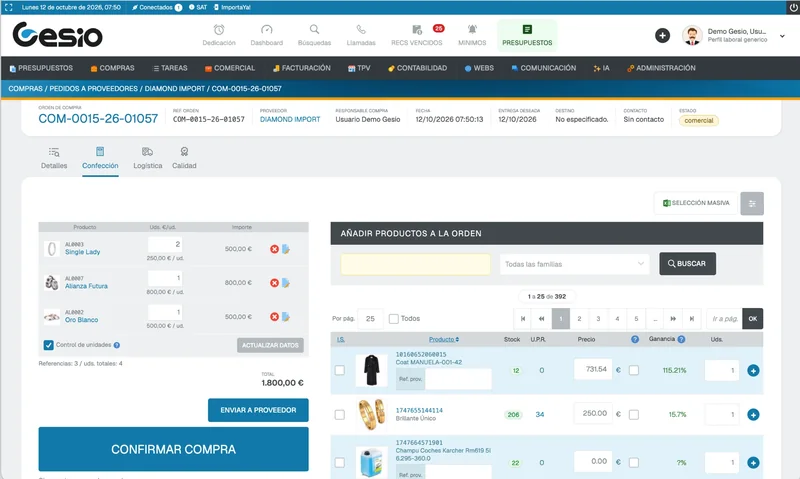
Task: Tick price checkbox in Coat MANUELA row
Action: [x=634, y=370]
